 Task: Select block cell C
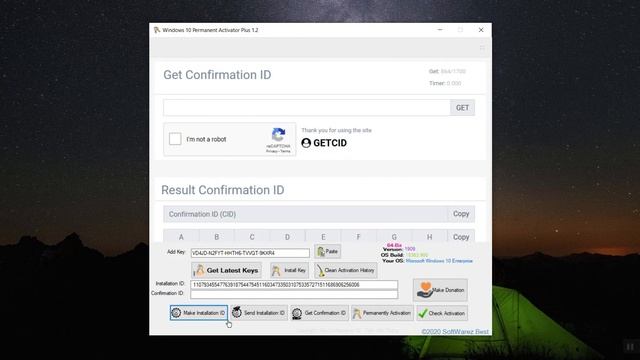point(252,237)
